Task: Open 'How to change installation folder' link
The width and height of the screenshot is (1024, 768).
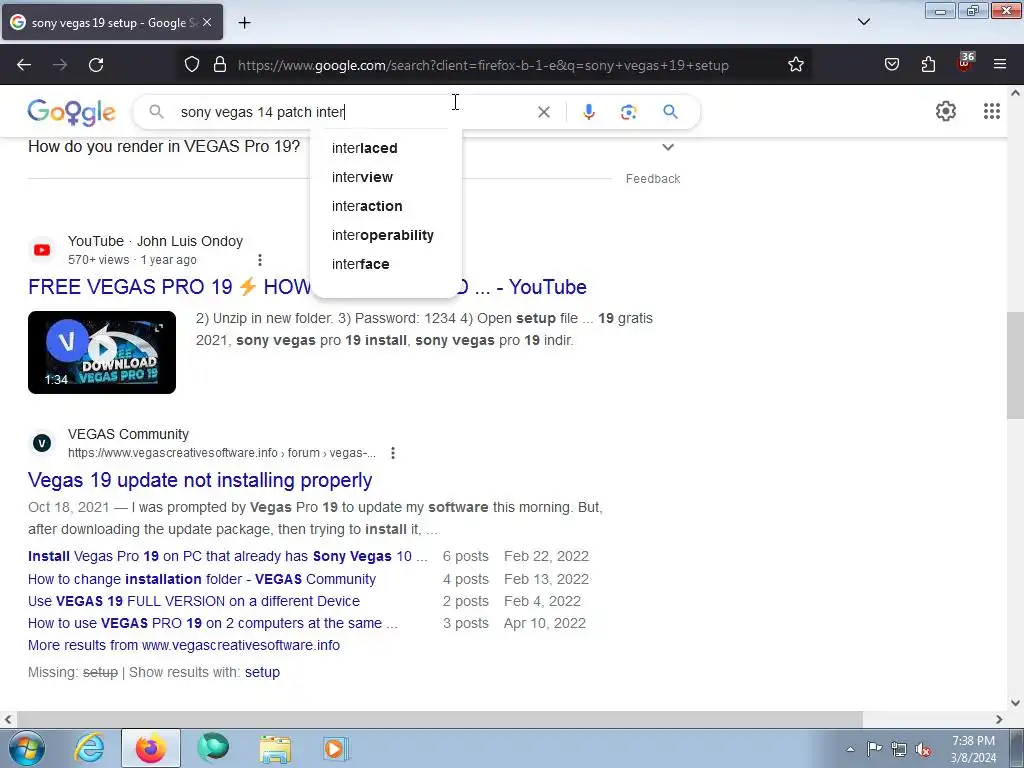Action: click(x=202, y=579)
